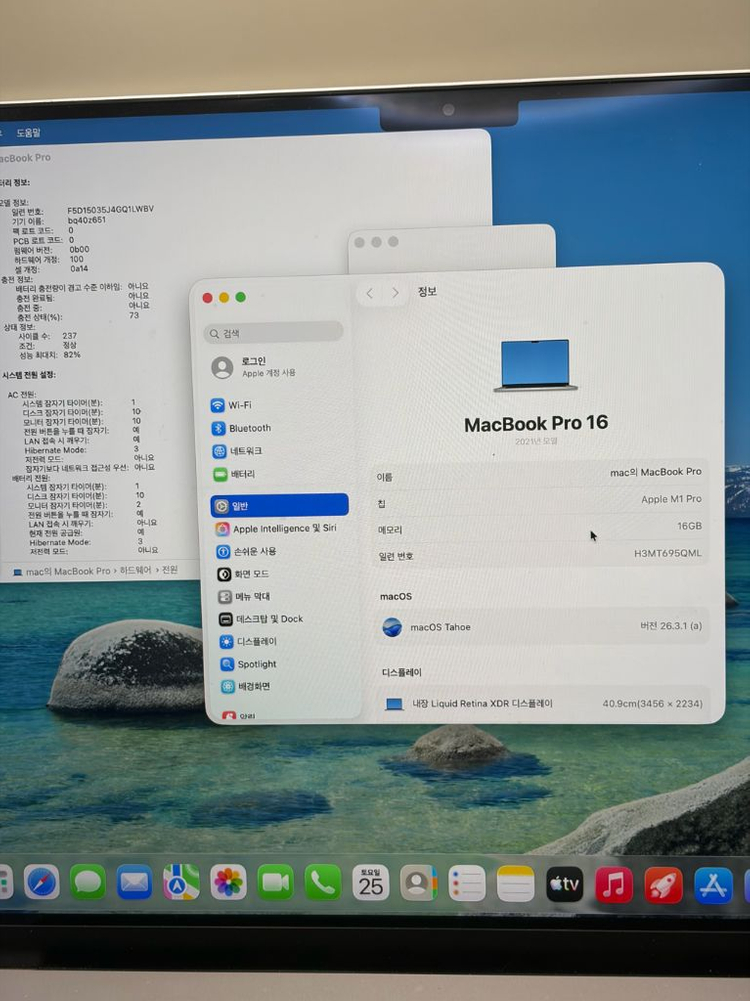Click battery serial F5D15035J4GQ1LWBV in System Information
The width and height of the screenshot is (750, 1001).
click(x=110, y=209)
